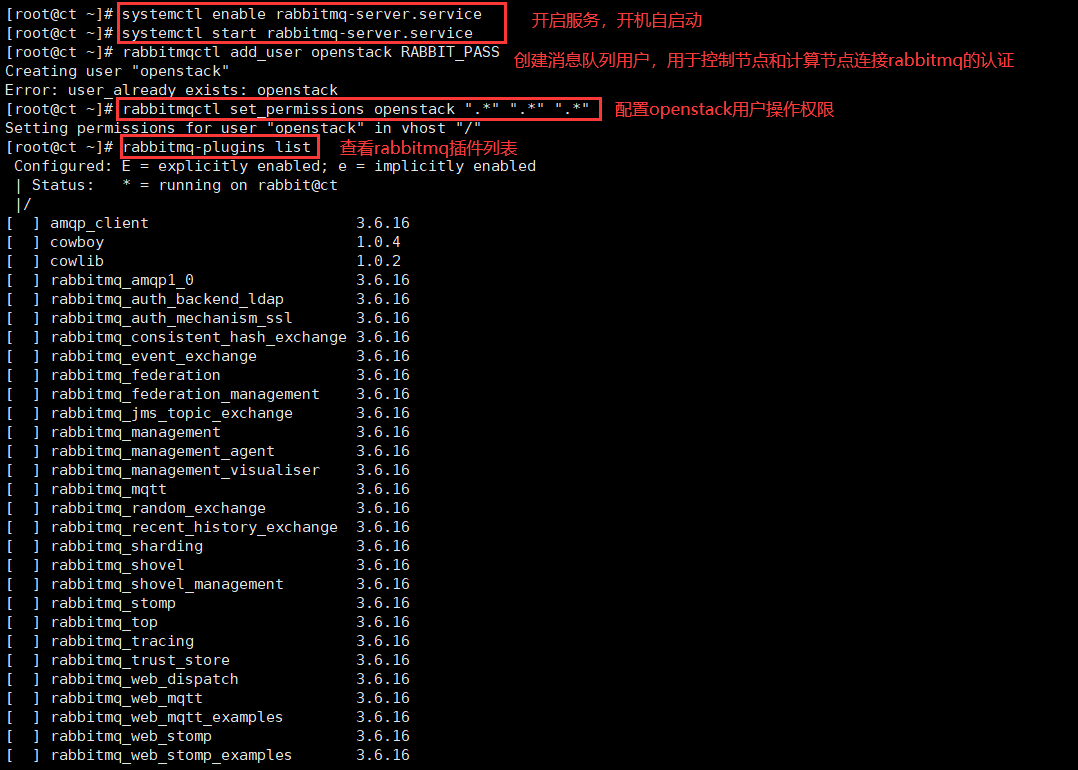This screenshot has width=1078, height=770.
Task: Click the rabbitmq_web_stomp_examples plugin name
Action: [171, 755]
